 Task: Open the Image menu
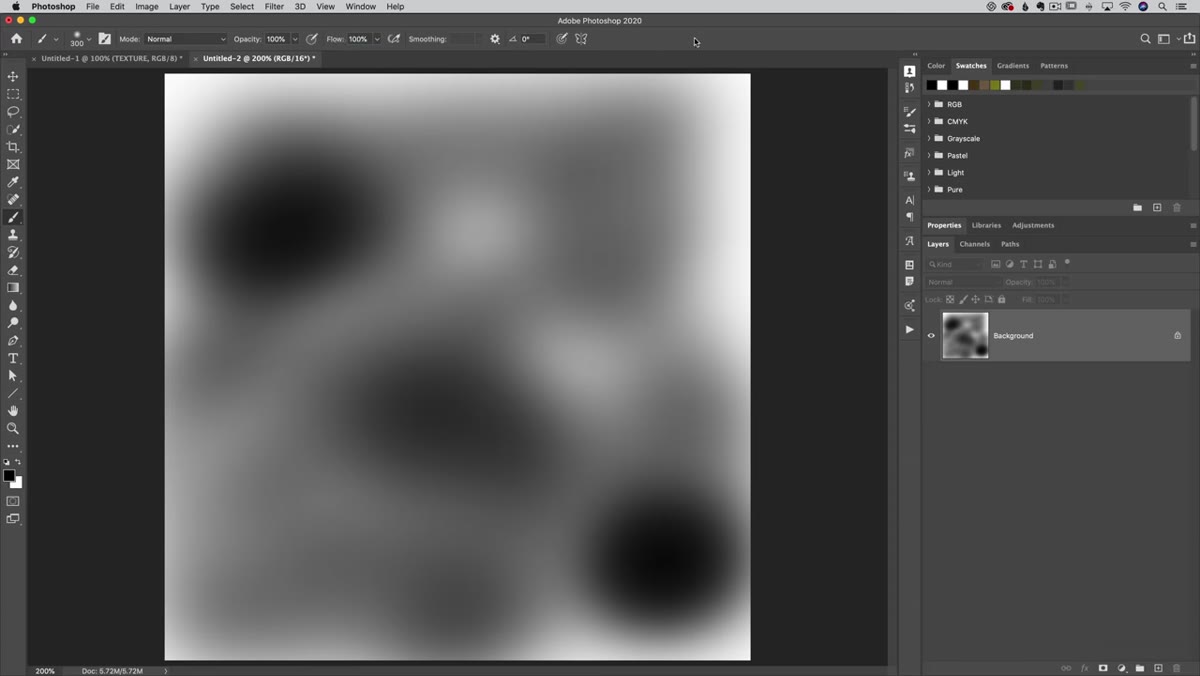coord(147,6)
